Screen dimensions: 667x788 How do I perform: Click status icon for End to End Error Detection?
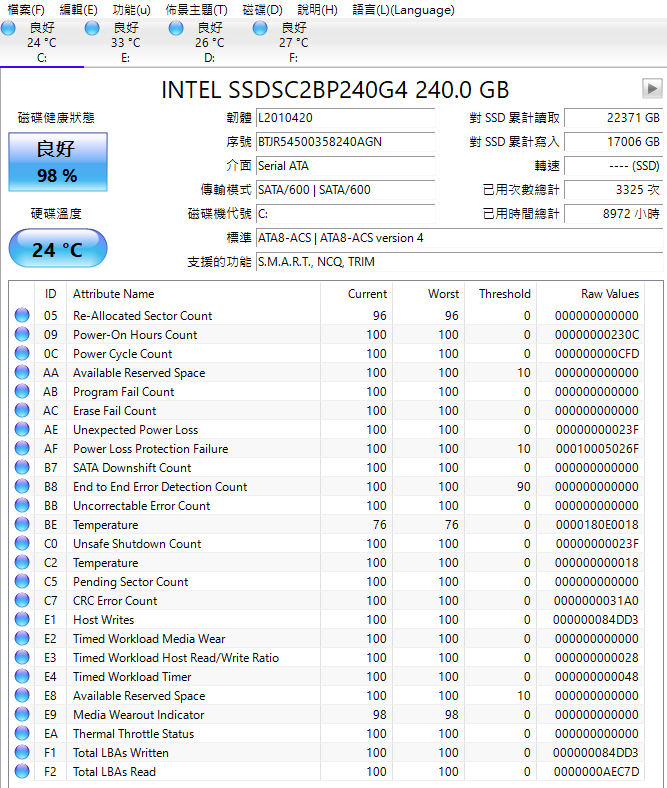[22, 486]
